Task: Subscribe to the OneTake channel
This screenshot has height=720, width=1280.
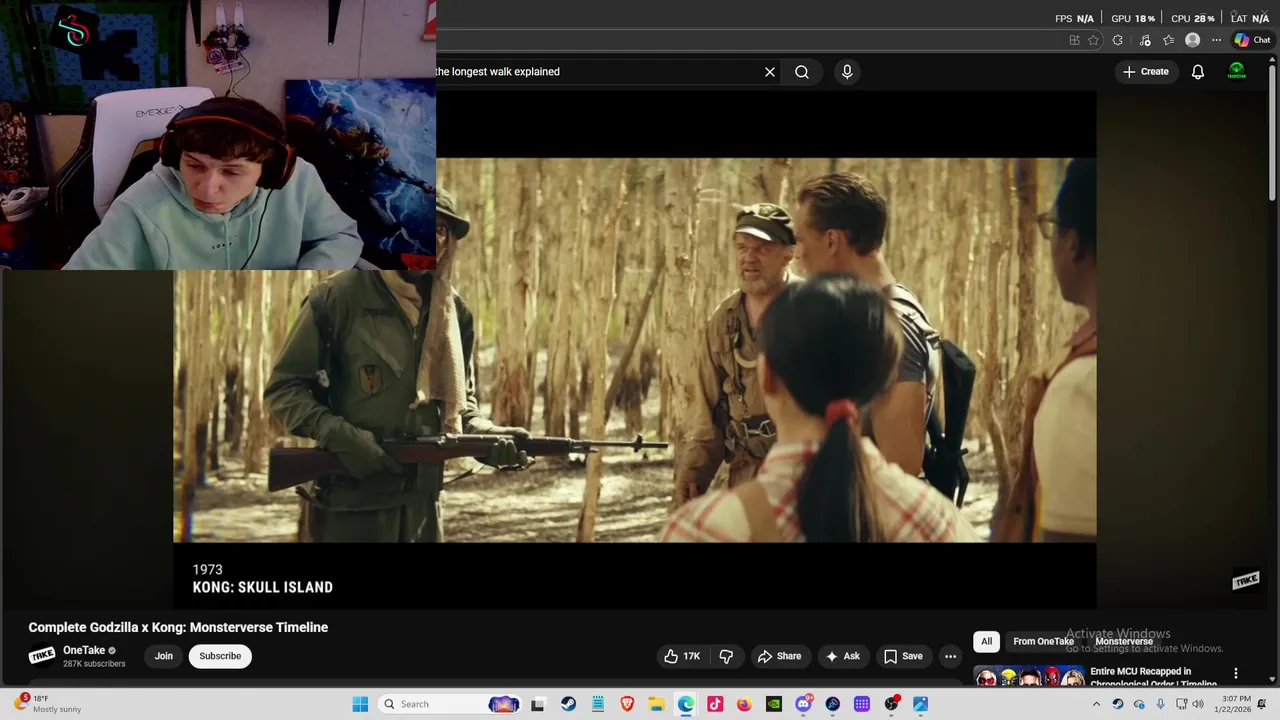Action: [x=220, y=656]
